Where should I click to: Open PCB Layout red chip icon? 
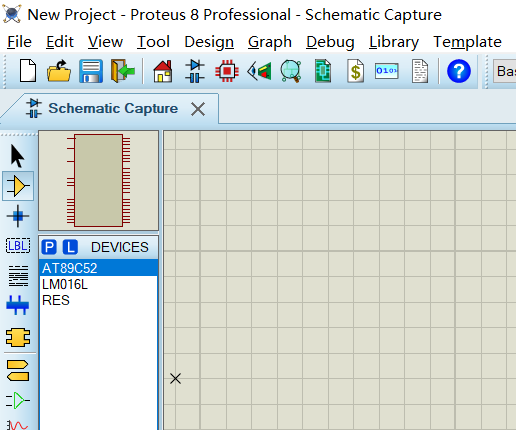227,71
